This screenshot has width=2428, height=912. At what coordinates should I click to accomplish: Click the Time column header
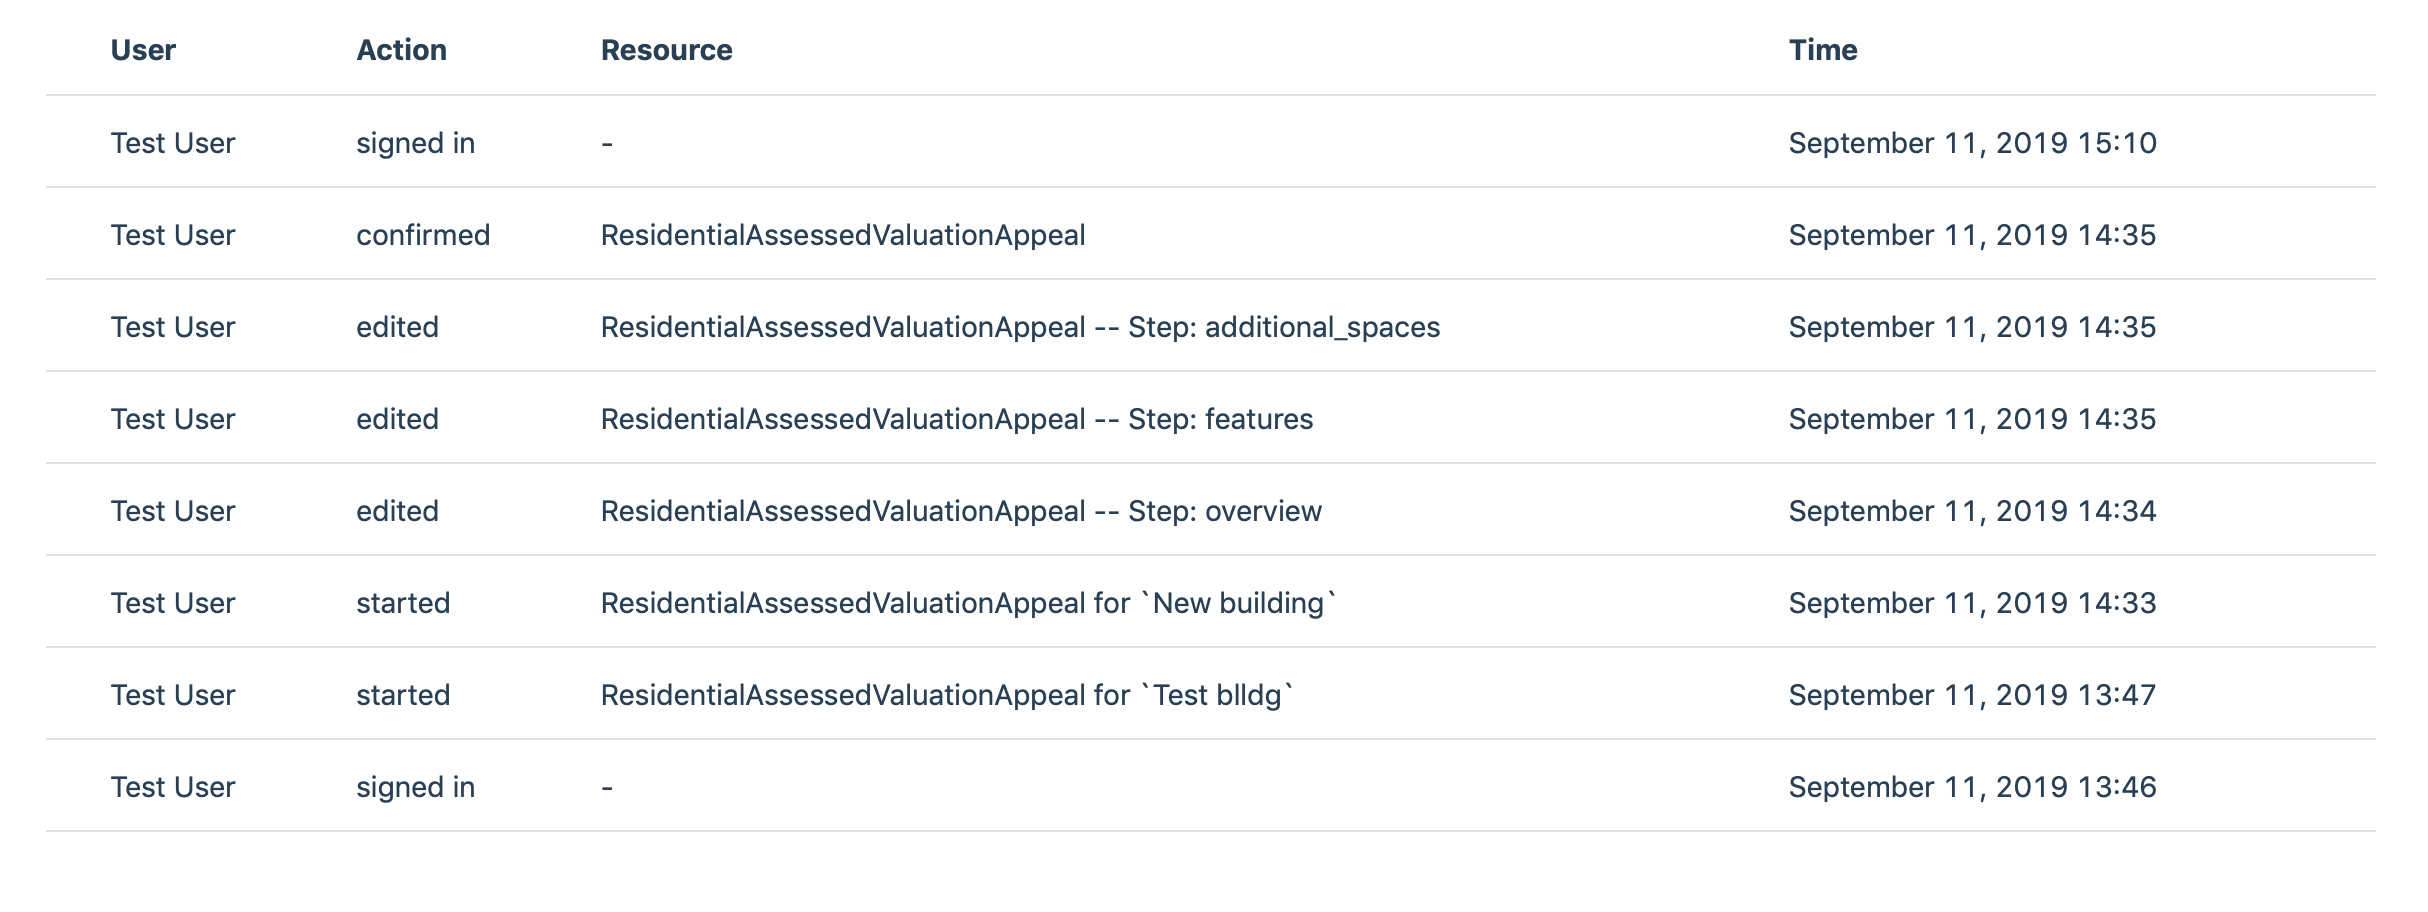[1822, 50]
